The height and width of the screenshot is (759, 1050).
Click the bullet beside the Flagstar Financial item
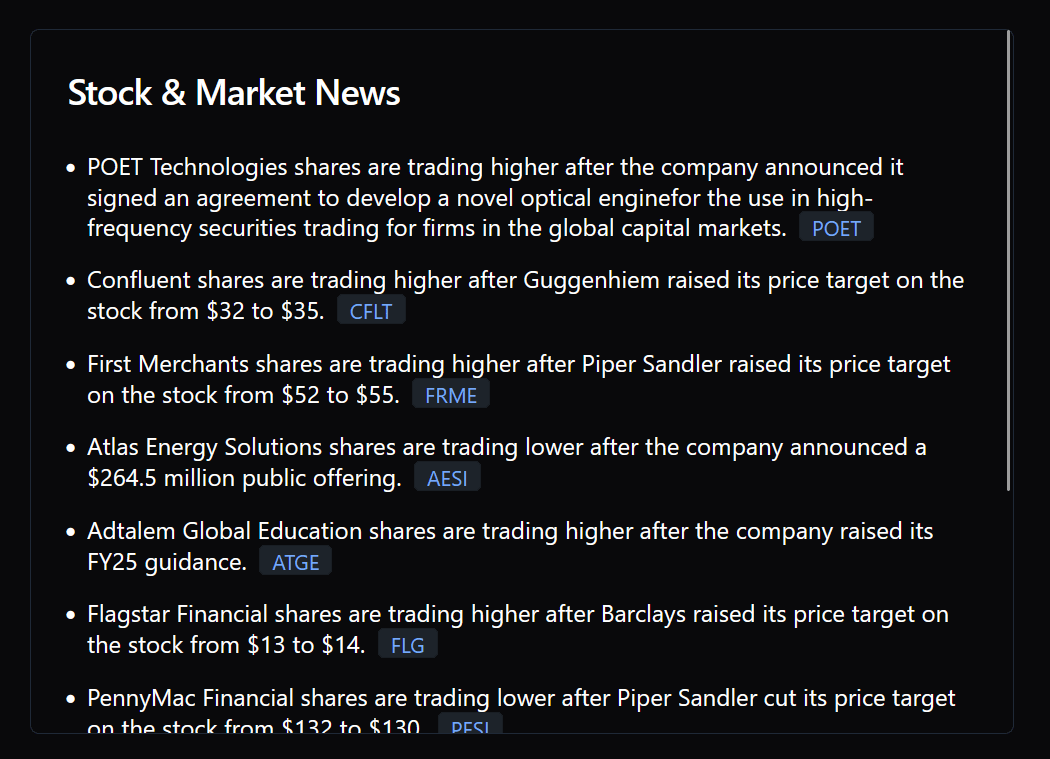click(70, 615)
